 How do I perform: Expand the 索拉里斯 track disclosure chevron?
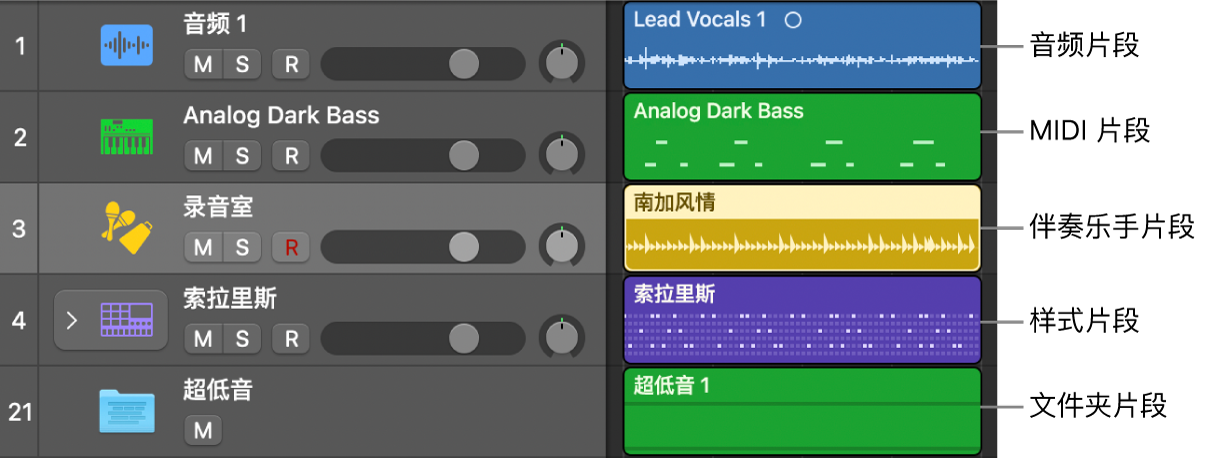pyautogui.click(x=71, y=320)
